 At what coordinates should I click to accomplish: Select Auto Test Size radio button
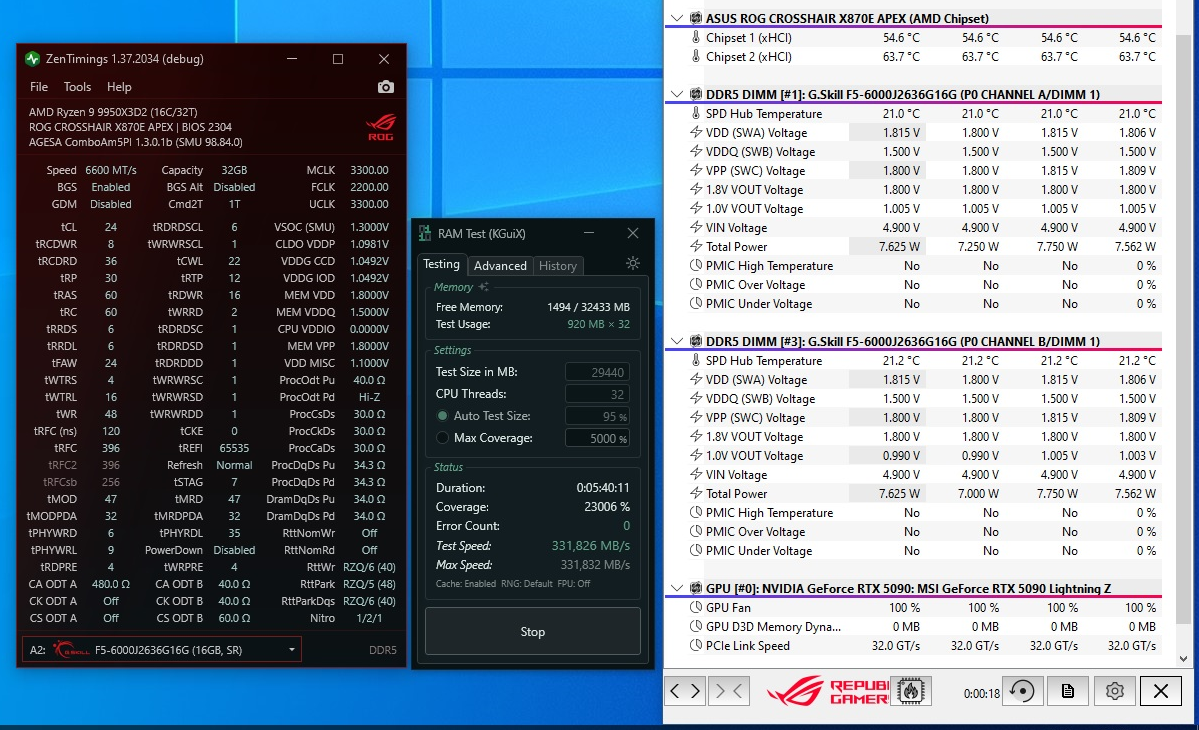(x=442, y=416)
